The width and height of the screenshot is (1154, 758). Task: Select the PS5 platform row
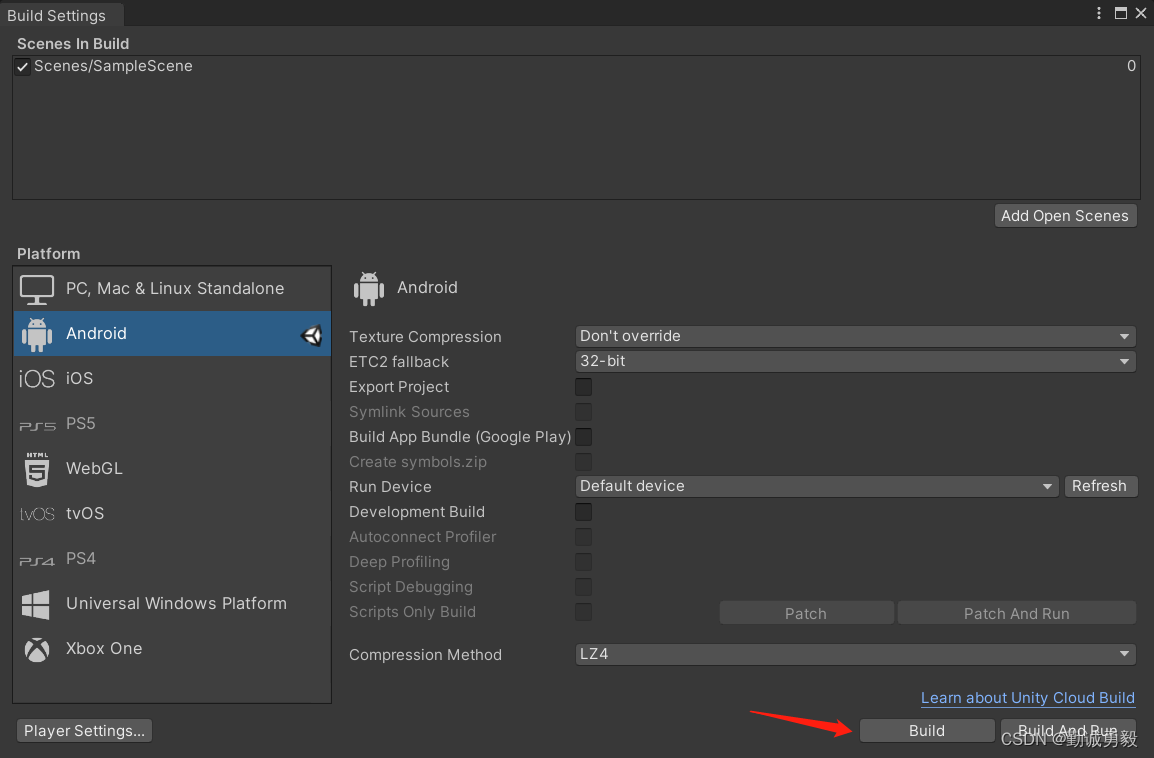(x=172, y=424)
